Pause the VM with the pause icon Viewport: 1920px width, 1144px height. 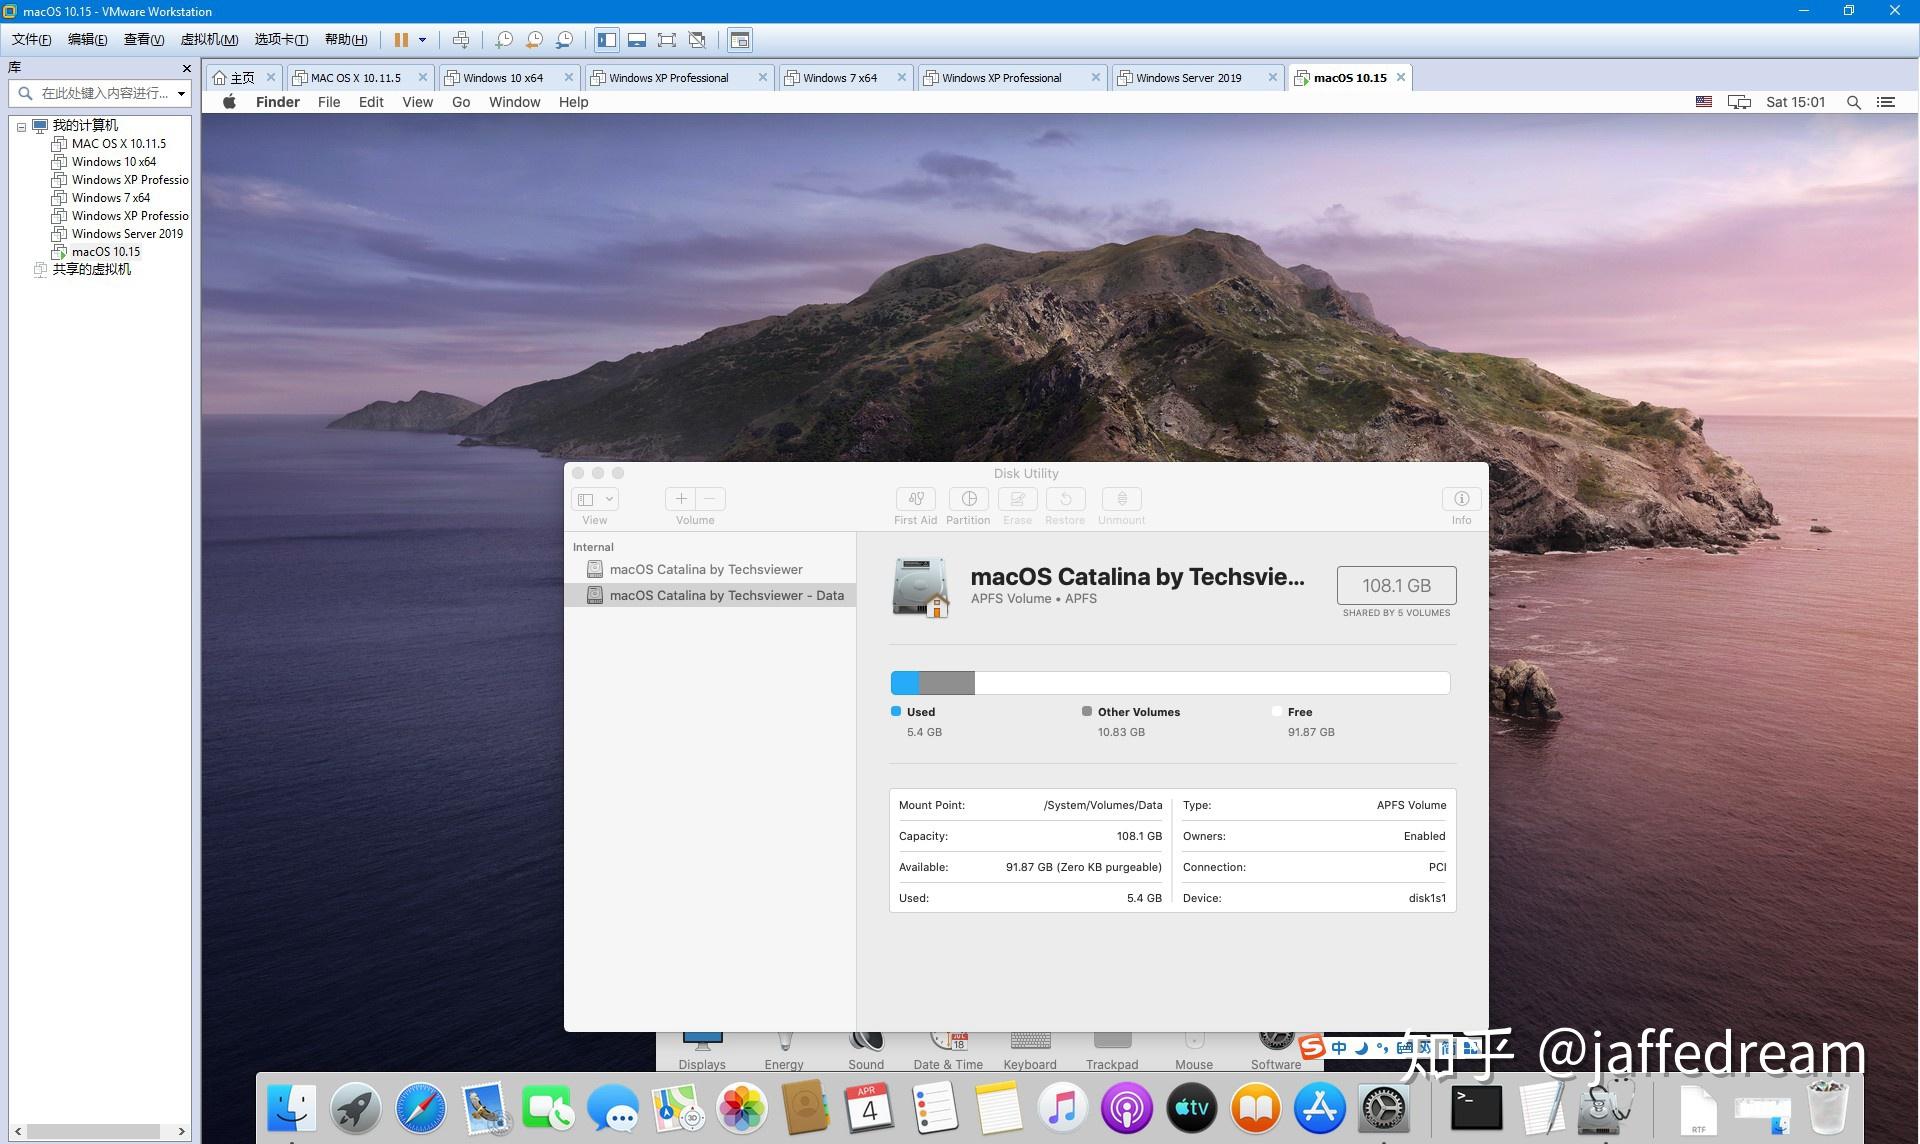click(x=401, y=40)
